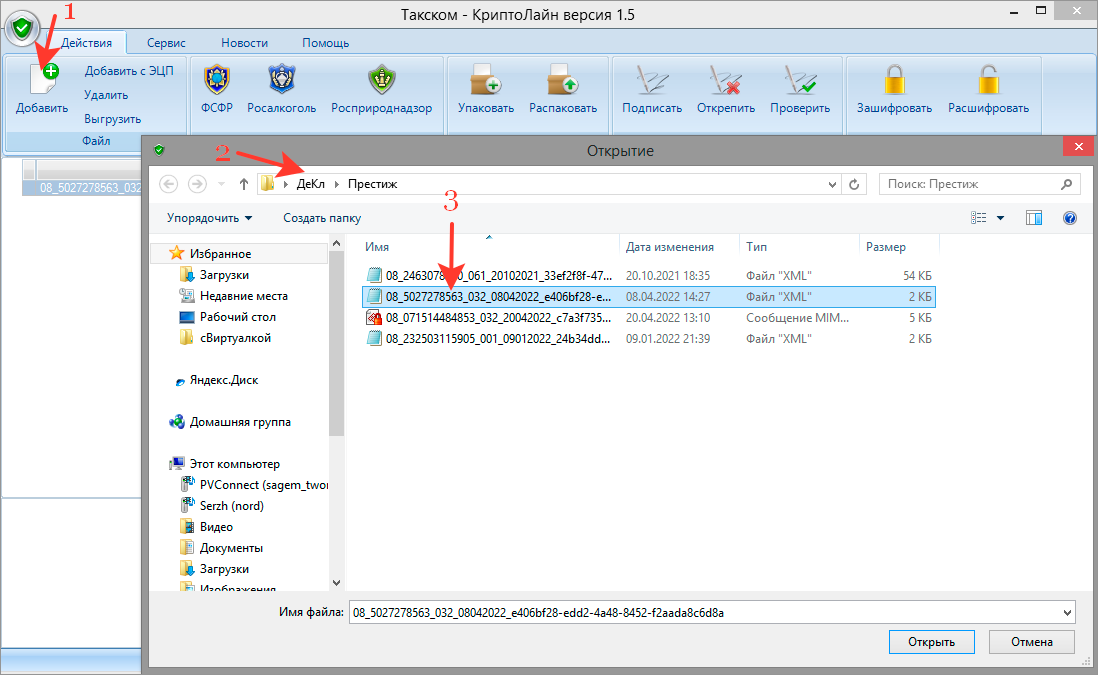Click the Открыть button
Screen dimensions: 1098x675
point(931,642)
